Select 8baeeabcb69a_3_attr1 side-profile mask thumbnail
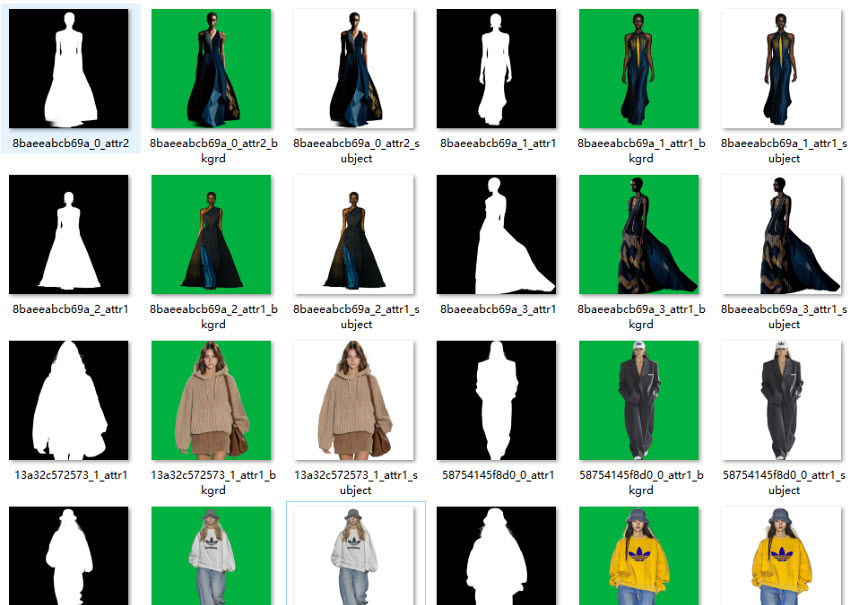 [497, 234]
